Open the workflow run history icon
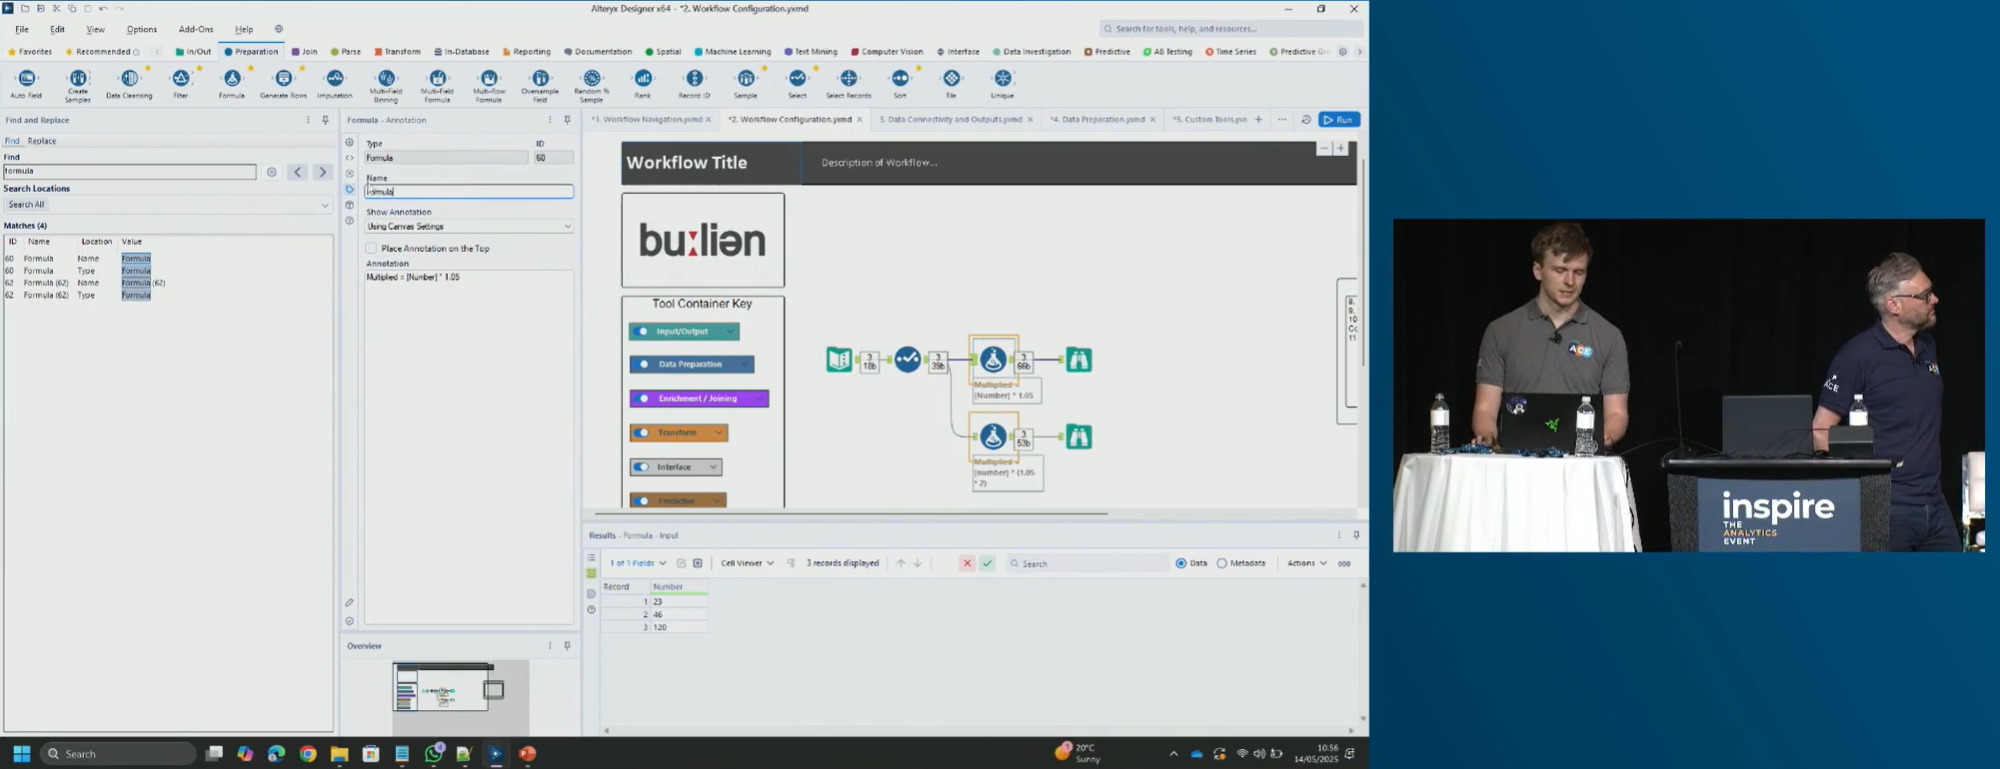2000x769 pixels. (x=1305, y=120)
